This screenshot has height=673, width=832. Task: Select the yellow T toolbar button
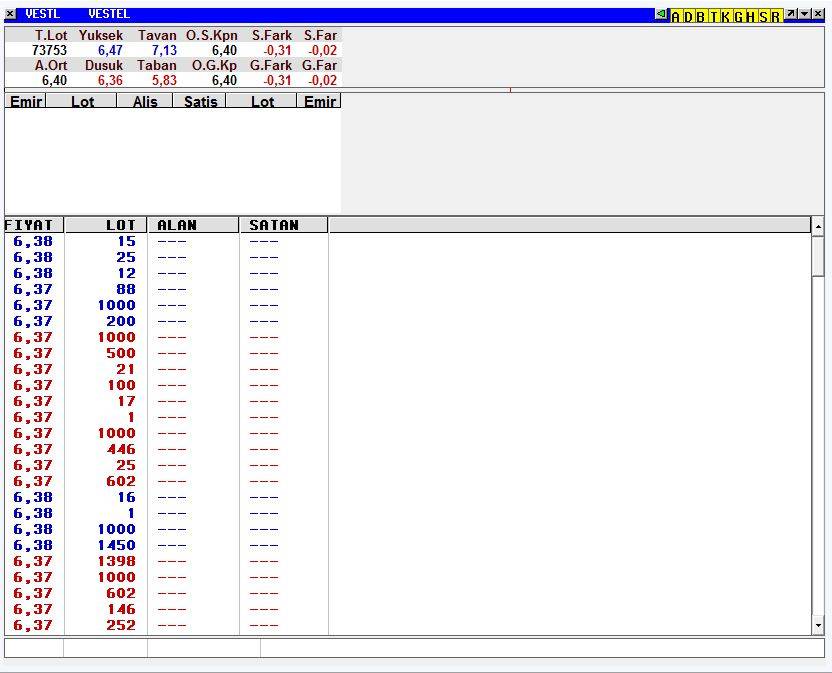coord(713,16)
